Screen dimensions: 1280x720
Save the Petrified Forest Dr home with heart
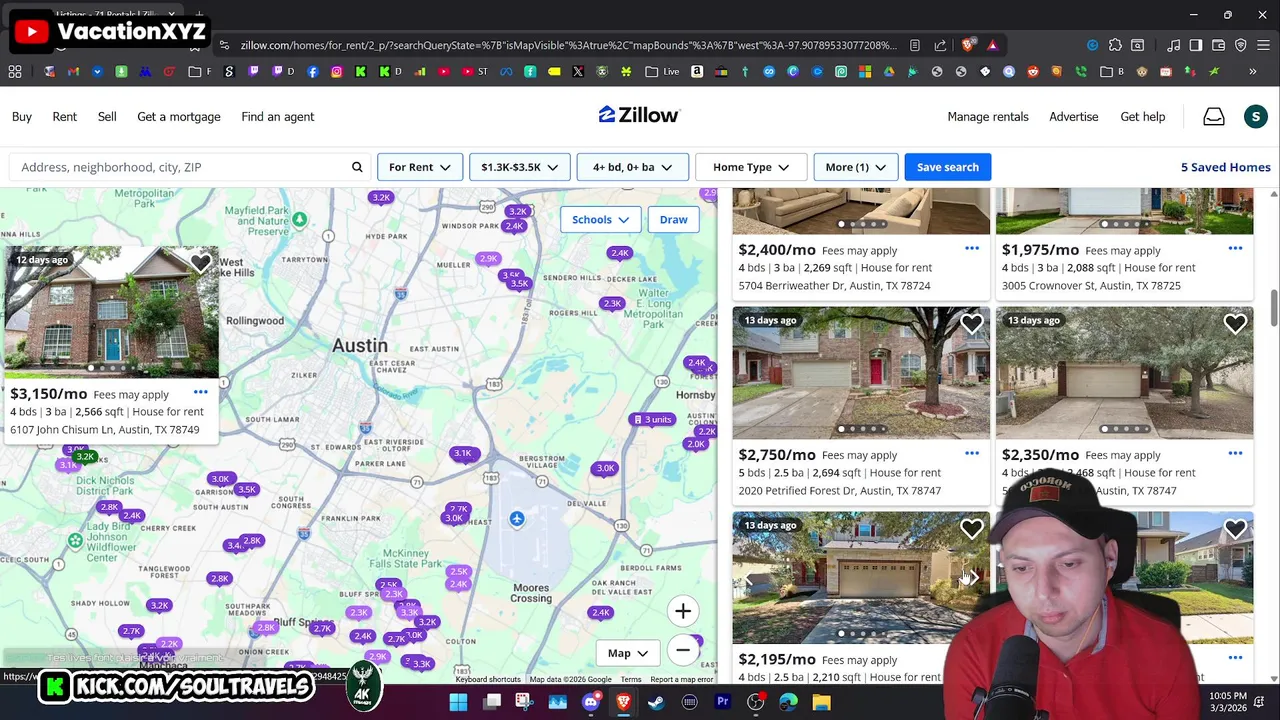pyautogui.click(x=972, y=324)
